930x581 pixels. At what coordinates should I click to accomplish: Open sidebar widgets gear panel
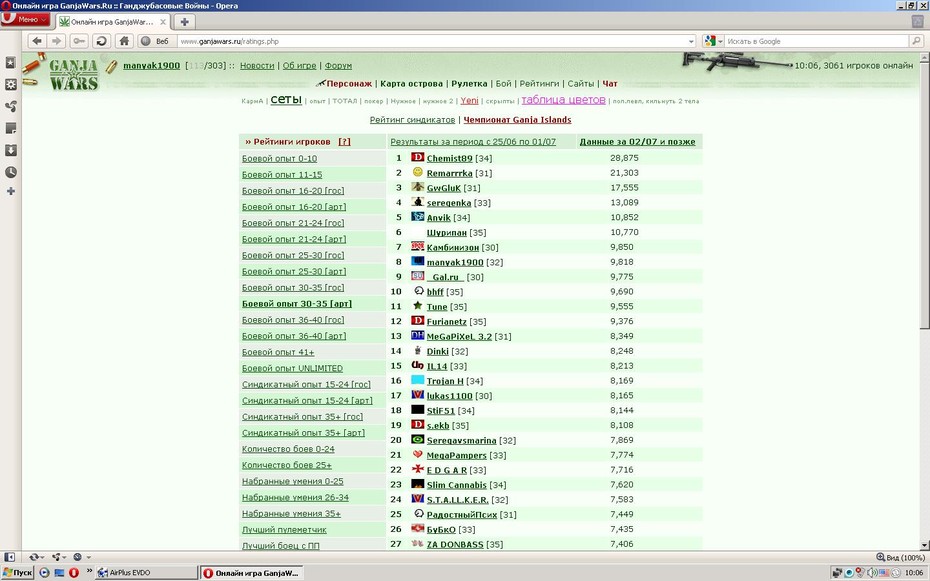pos(11,84)
